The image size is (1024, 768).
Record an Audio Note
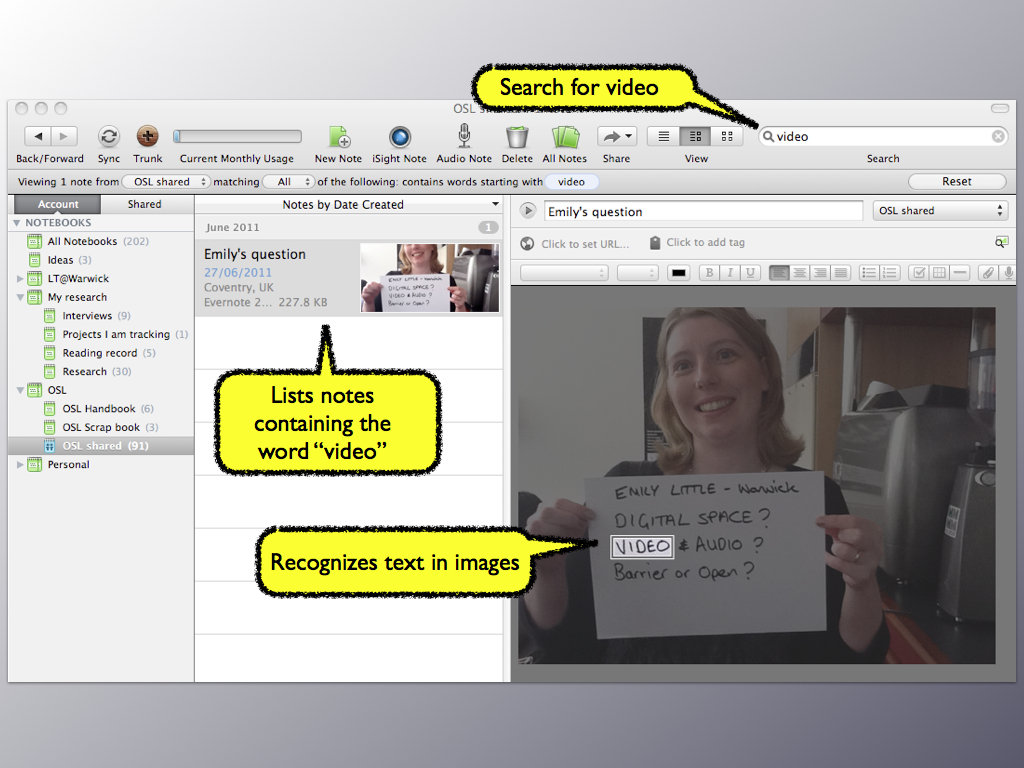pos(464,137)
